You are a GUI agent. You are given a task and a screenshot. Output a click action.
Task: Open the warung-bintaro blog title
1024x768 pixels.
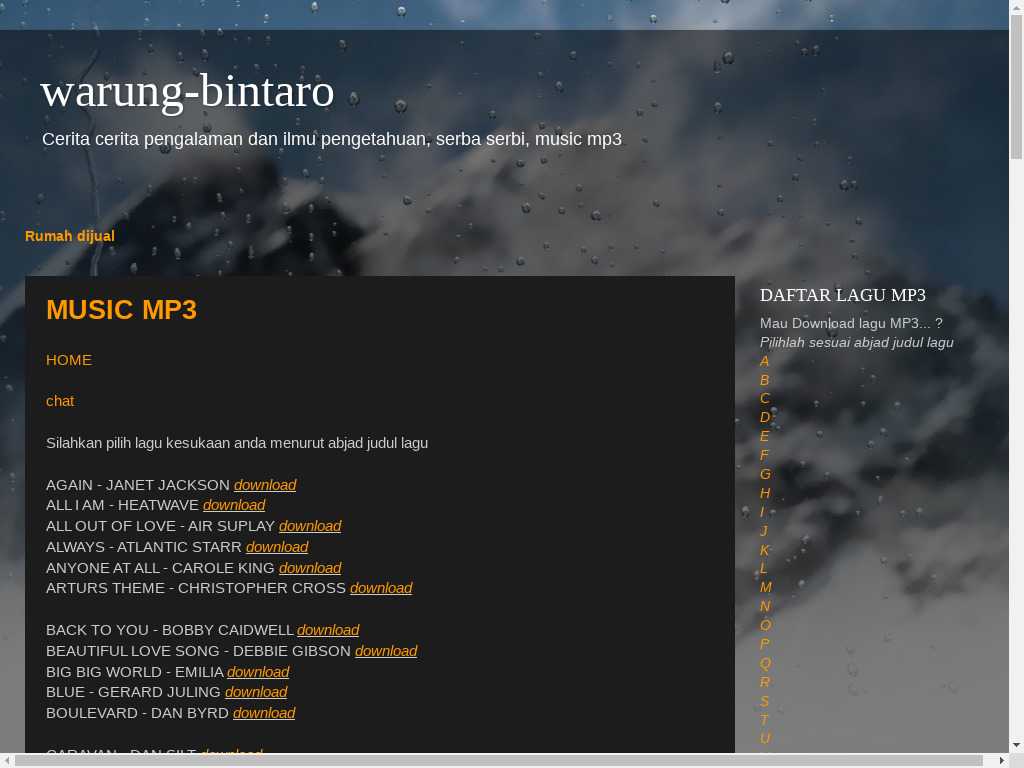coord(187,91)
